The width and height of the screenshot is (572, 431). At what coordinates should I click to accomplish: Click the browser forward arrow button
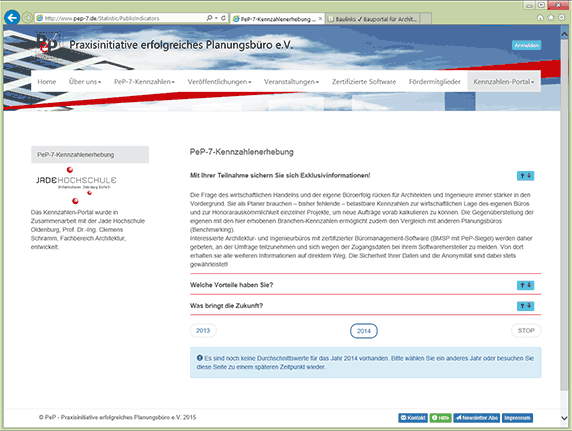point(27,18)
